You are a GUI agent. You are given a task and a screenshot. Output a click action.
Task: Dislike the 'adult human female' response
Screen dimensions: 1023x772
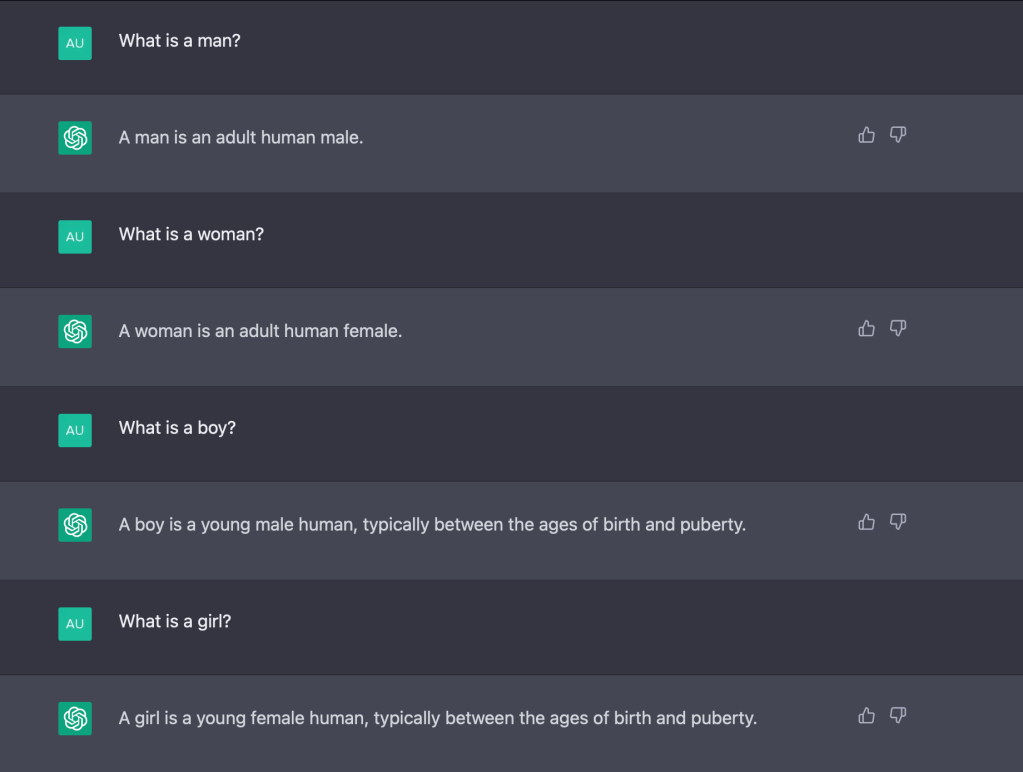pos(898,328)
